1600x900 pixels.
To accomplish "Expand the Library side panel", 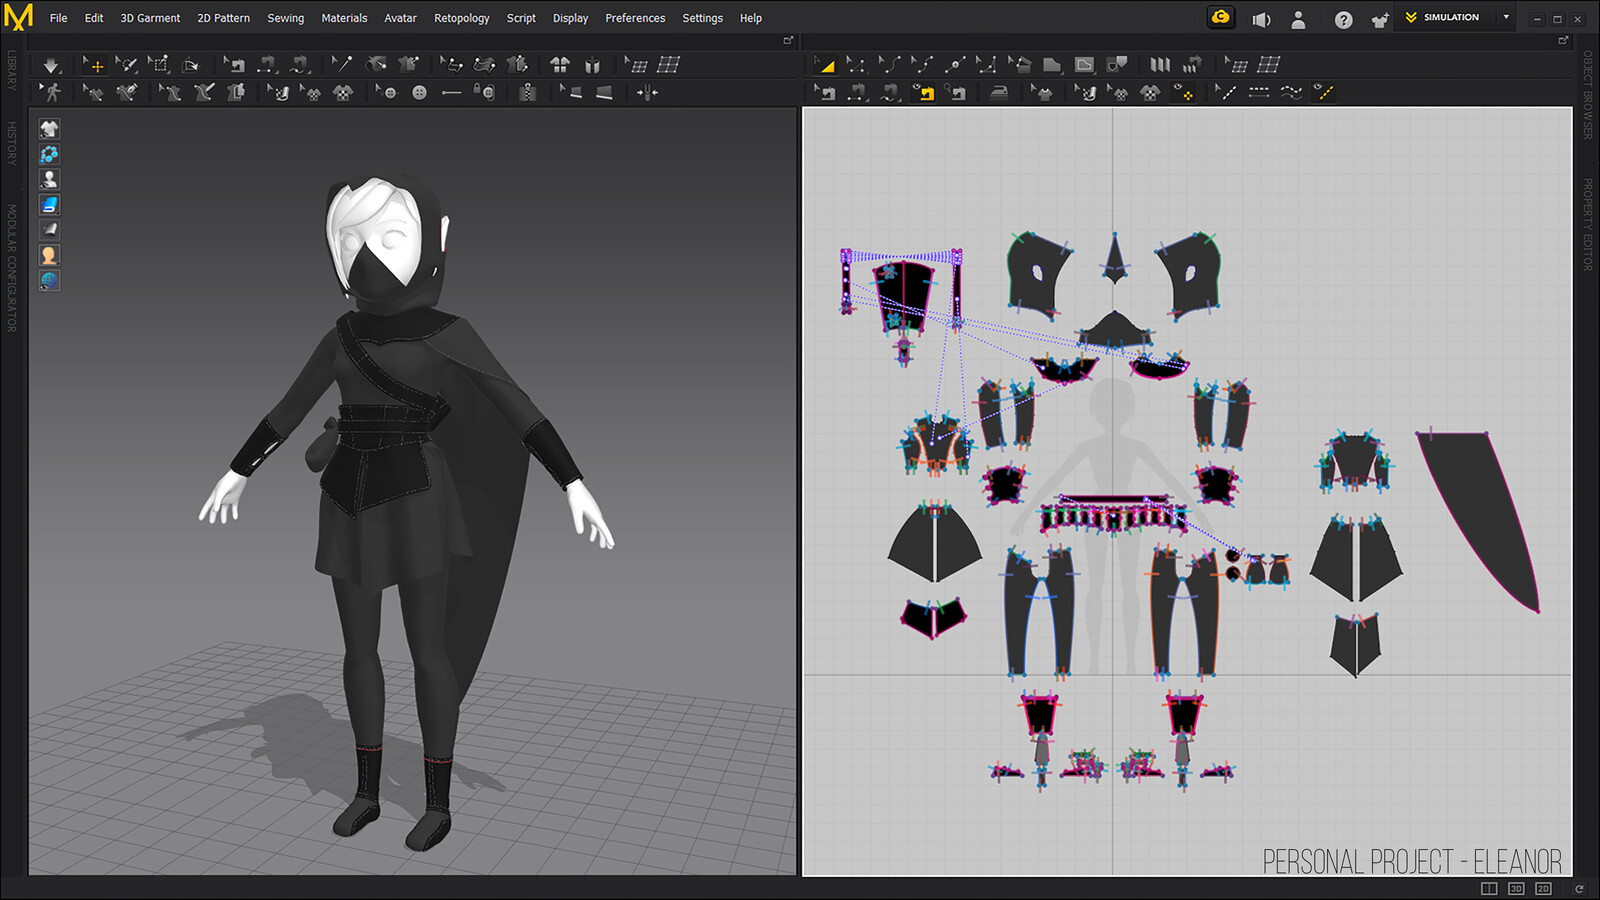I will point(12,70).
